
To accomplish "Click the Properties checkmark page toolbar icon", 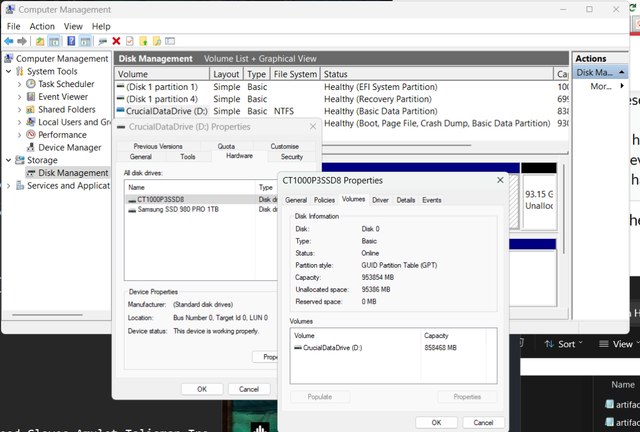I will pos(130,41).
